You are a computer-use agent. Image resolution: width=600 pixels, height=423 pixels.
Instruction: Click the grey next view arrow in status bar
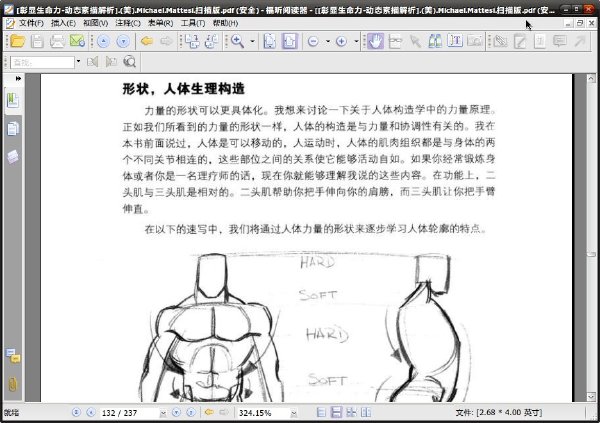223,412
